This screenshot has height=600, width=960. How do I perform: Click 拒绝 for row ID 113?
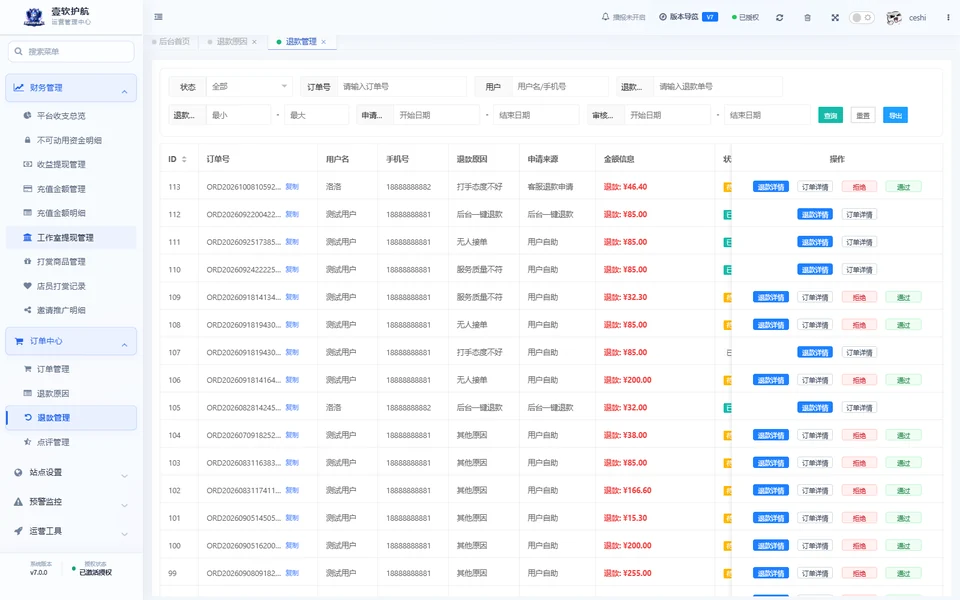[859, 187]
